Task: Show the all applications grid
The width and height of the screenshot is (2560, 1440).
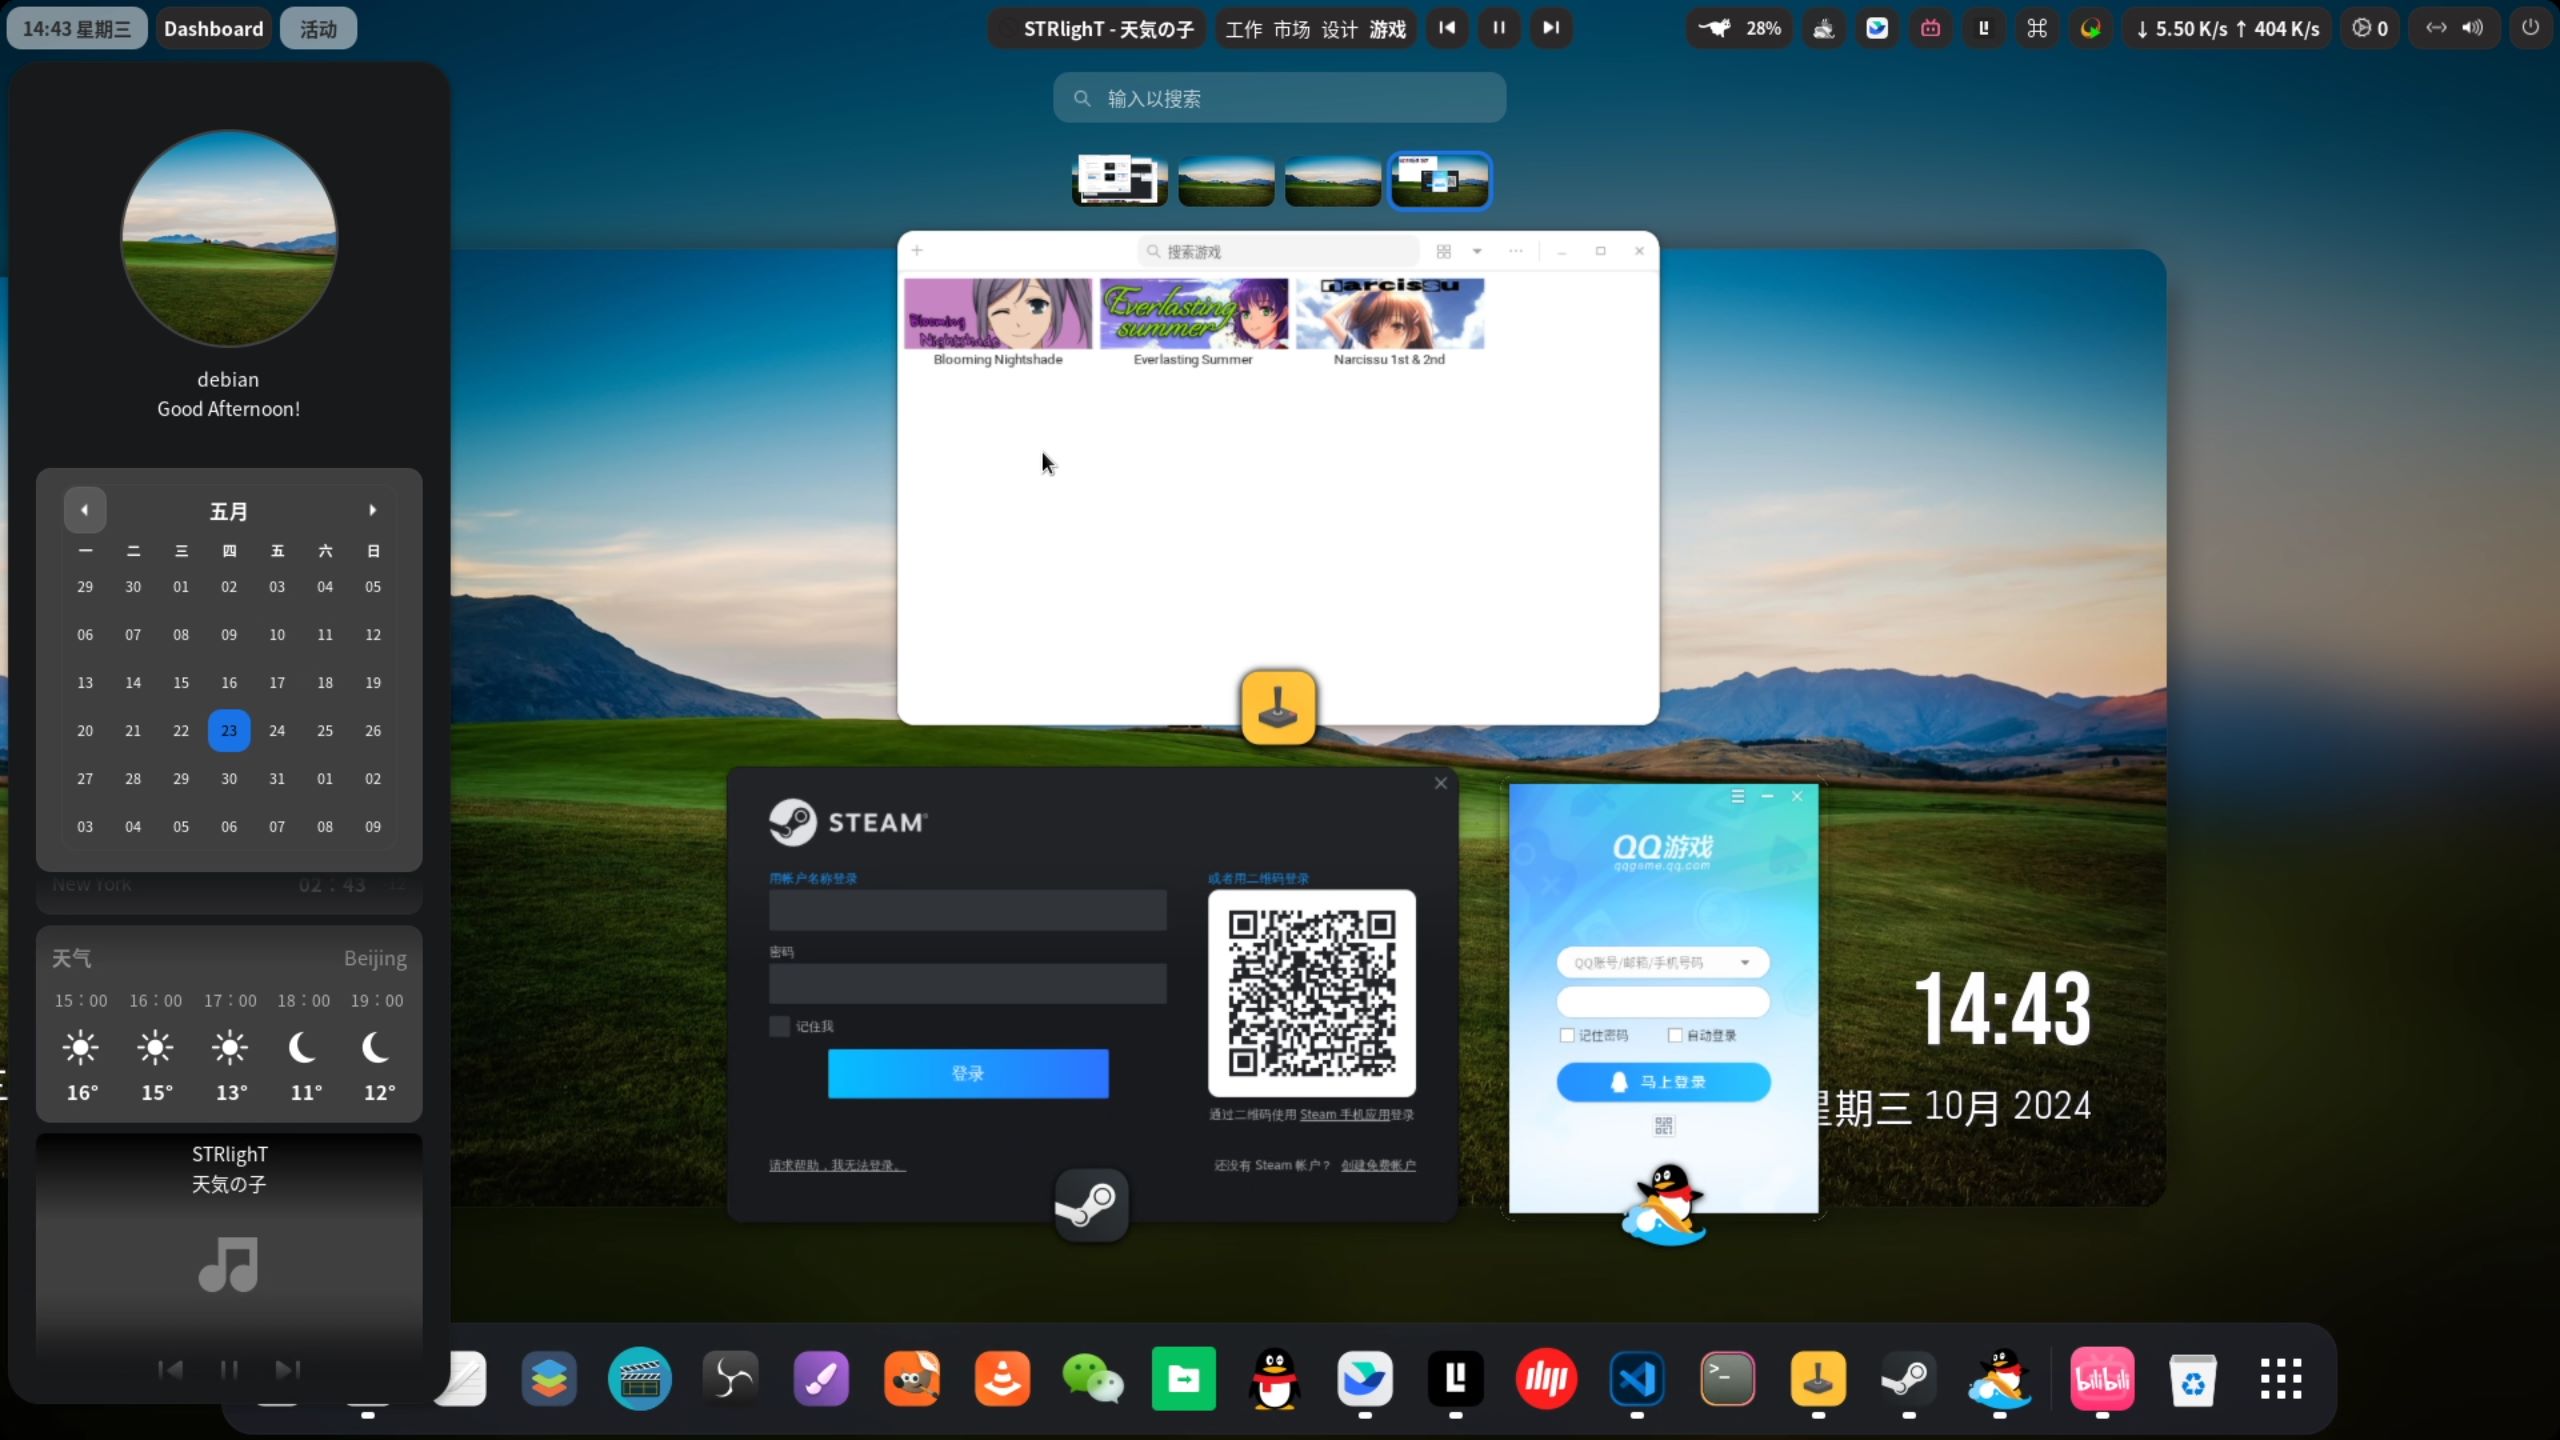Action: coord(2281,1379)
